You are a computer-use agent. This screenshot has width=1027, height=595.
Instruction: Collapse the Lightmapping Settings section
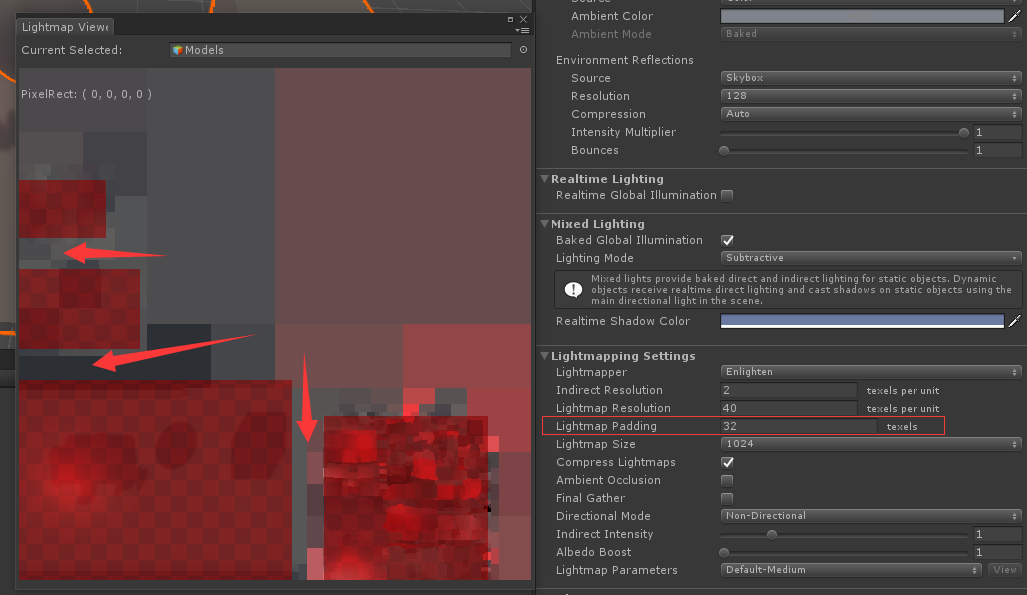click(544, 356)
